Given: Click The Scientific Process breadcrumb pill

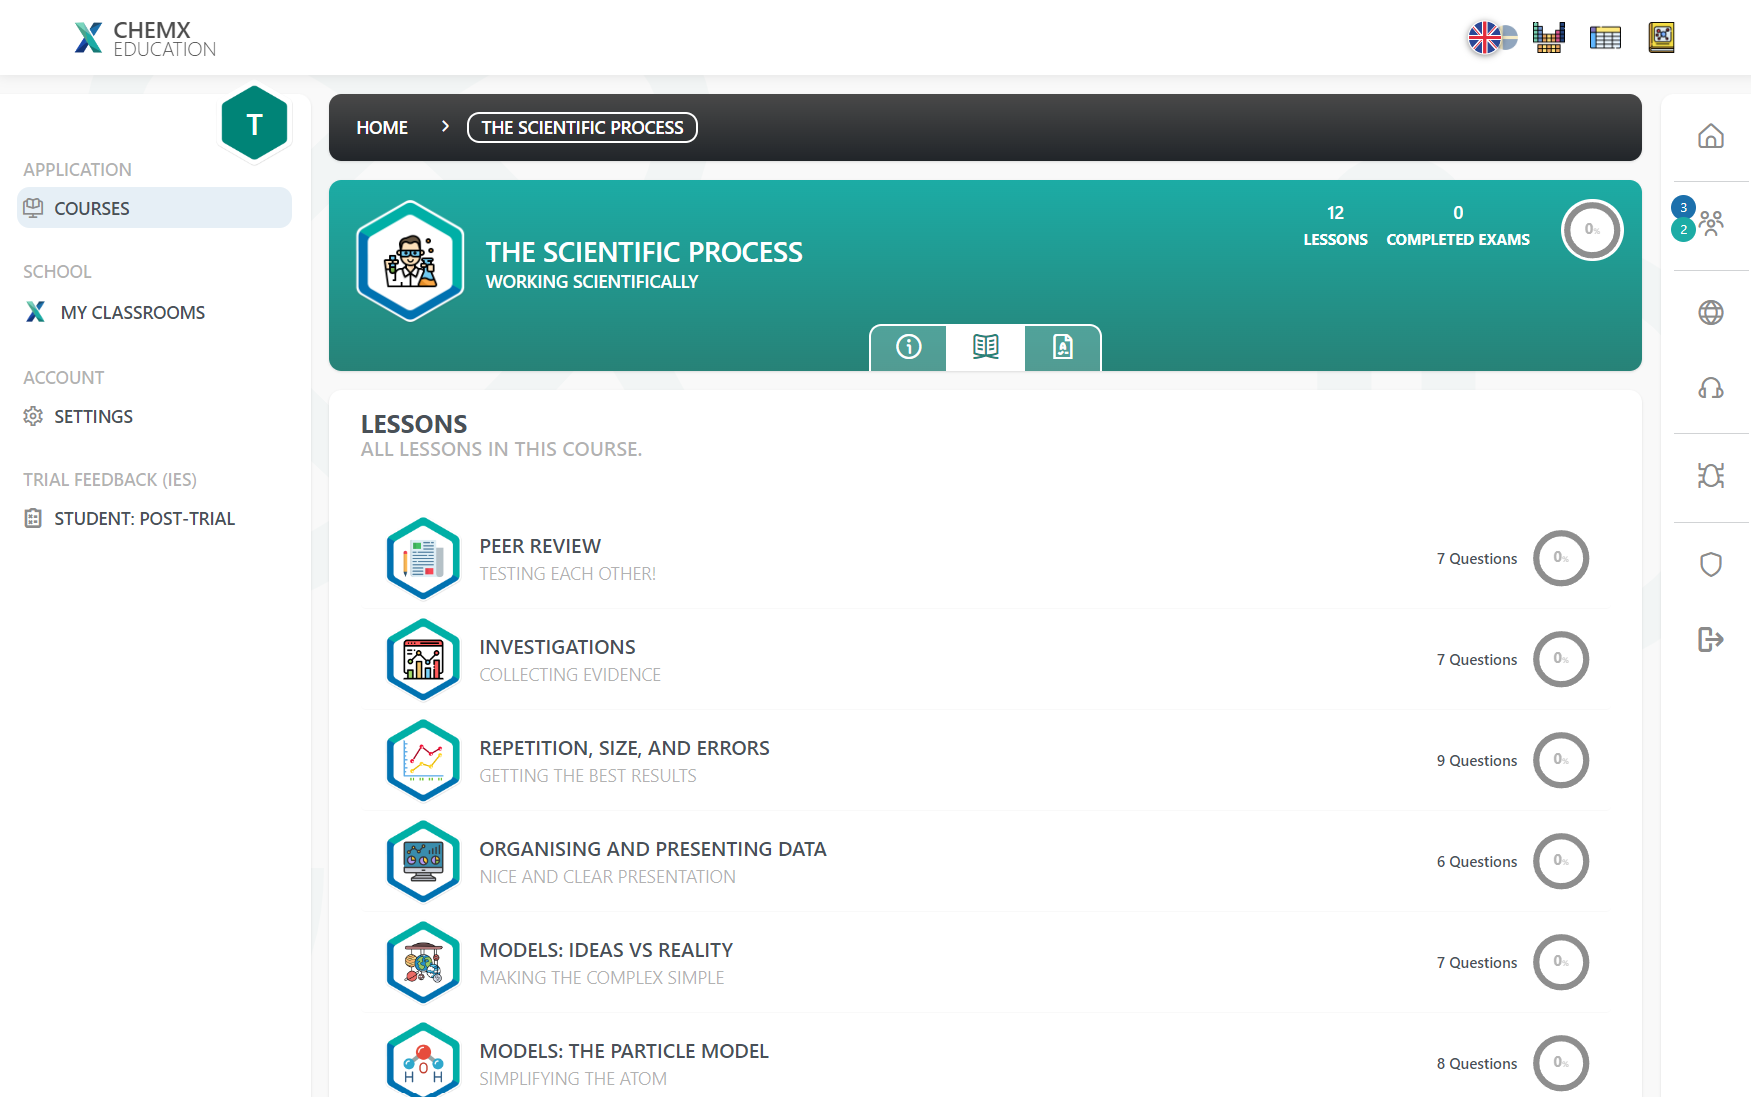Looking at the screenshot, I should coord(582,128).
